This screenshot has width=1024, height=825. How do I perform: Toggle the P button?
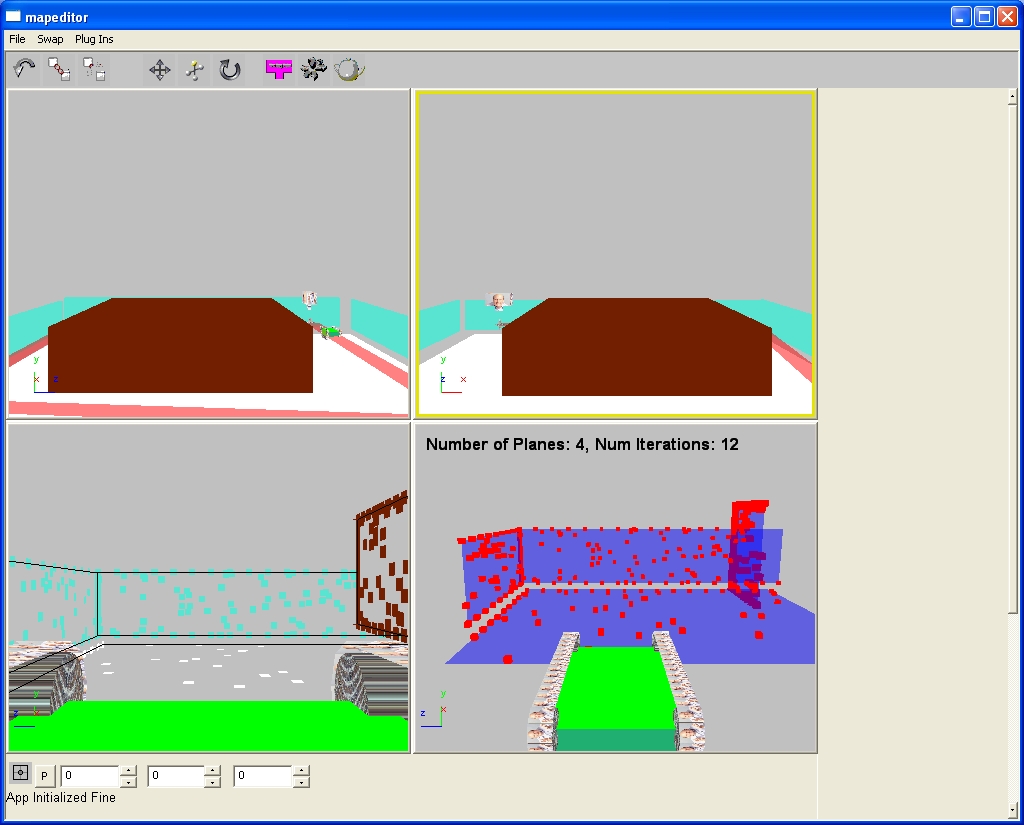pyautogui.click(x=44, y=775)
